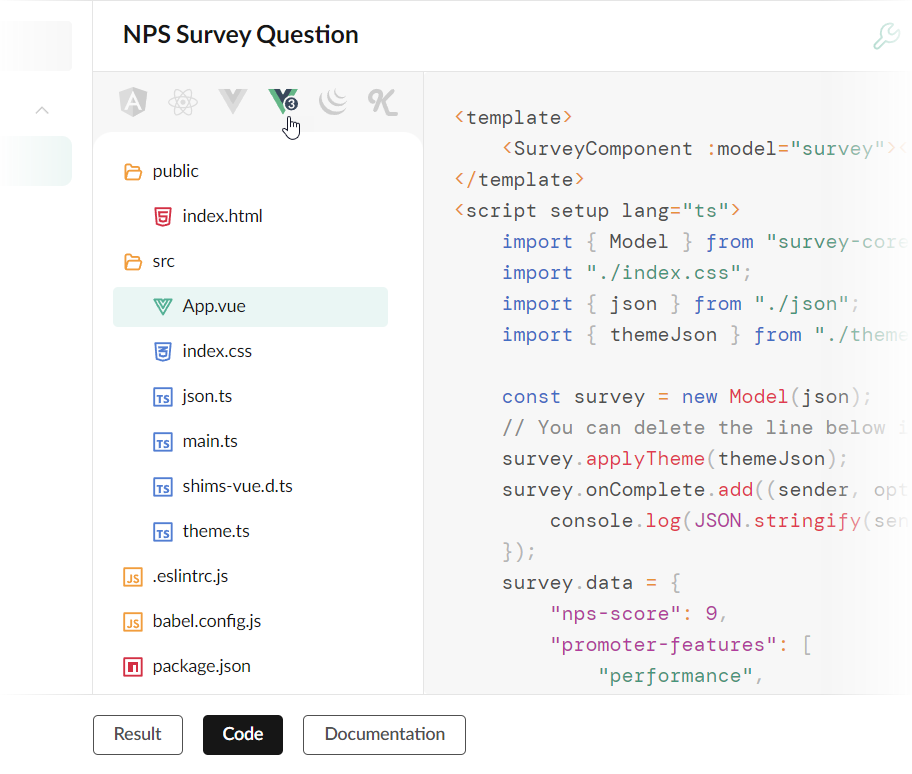
Task: Switch to the React framework icon
Action: [182, 100]
